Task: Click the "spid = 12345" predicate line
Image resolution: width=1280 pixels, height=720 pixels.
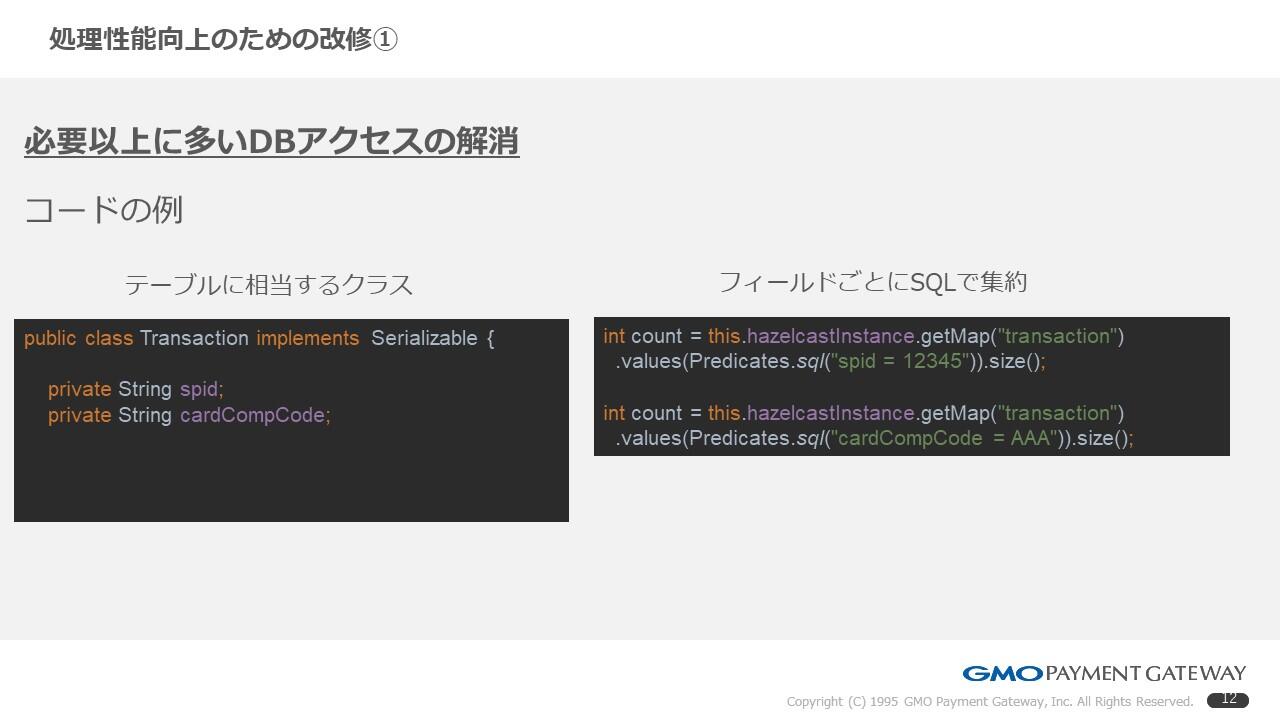Action: click(x=830, y=362)
